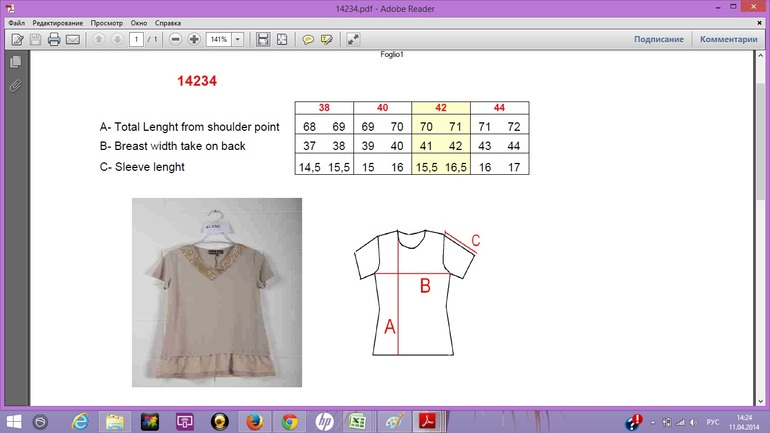Click the red 14234 heading
The width and height of the screenshot is (770, 433).
[x=197, y=81]
